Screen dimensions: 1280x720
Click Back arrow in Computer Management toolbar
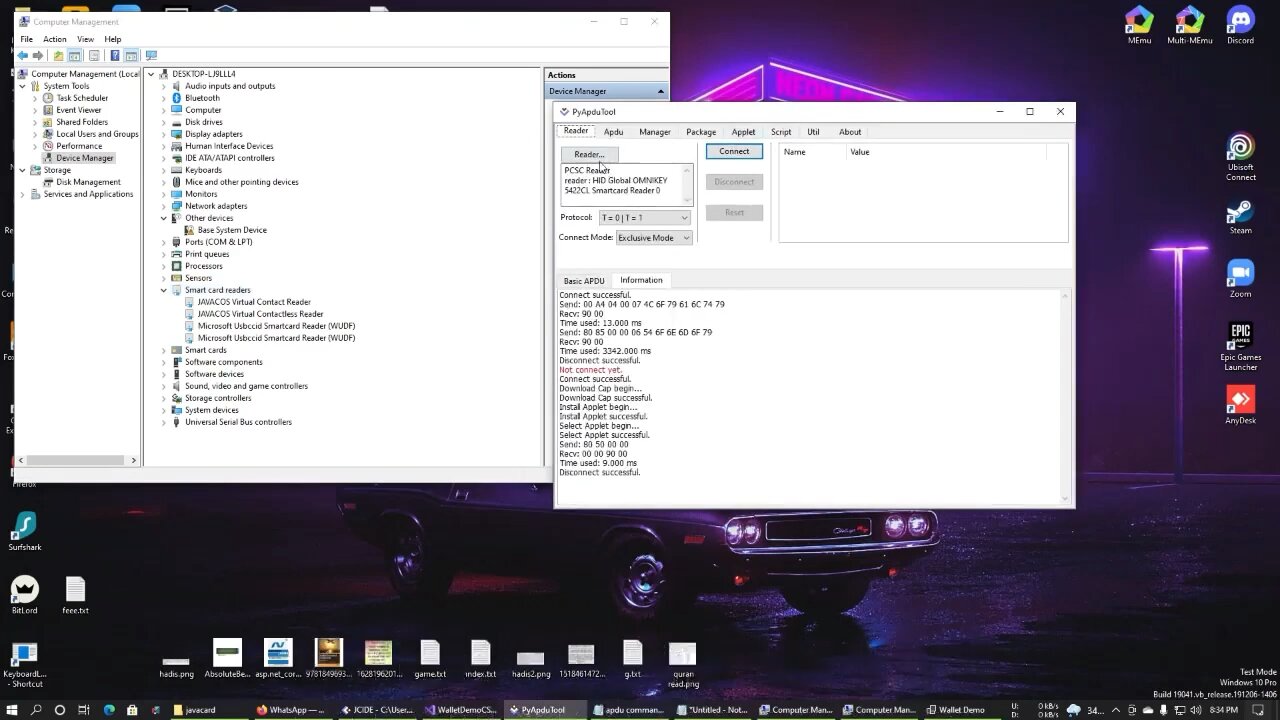[22, 56]
